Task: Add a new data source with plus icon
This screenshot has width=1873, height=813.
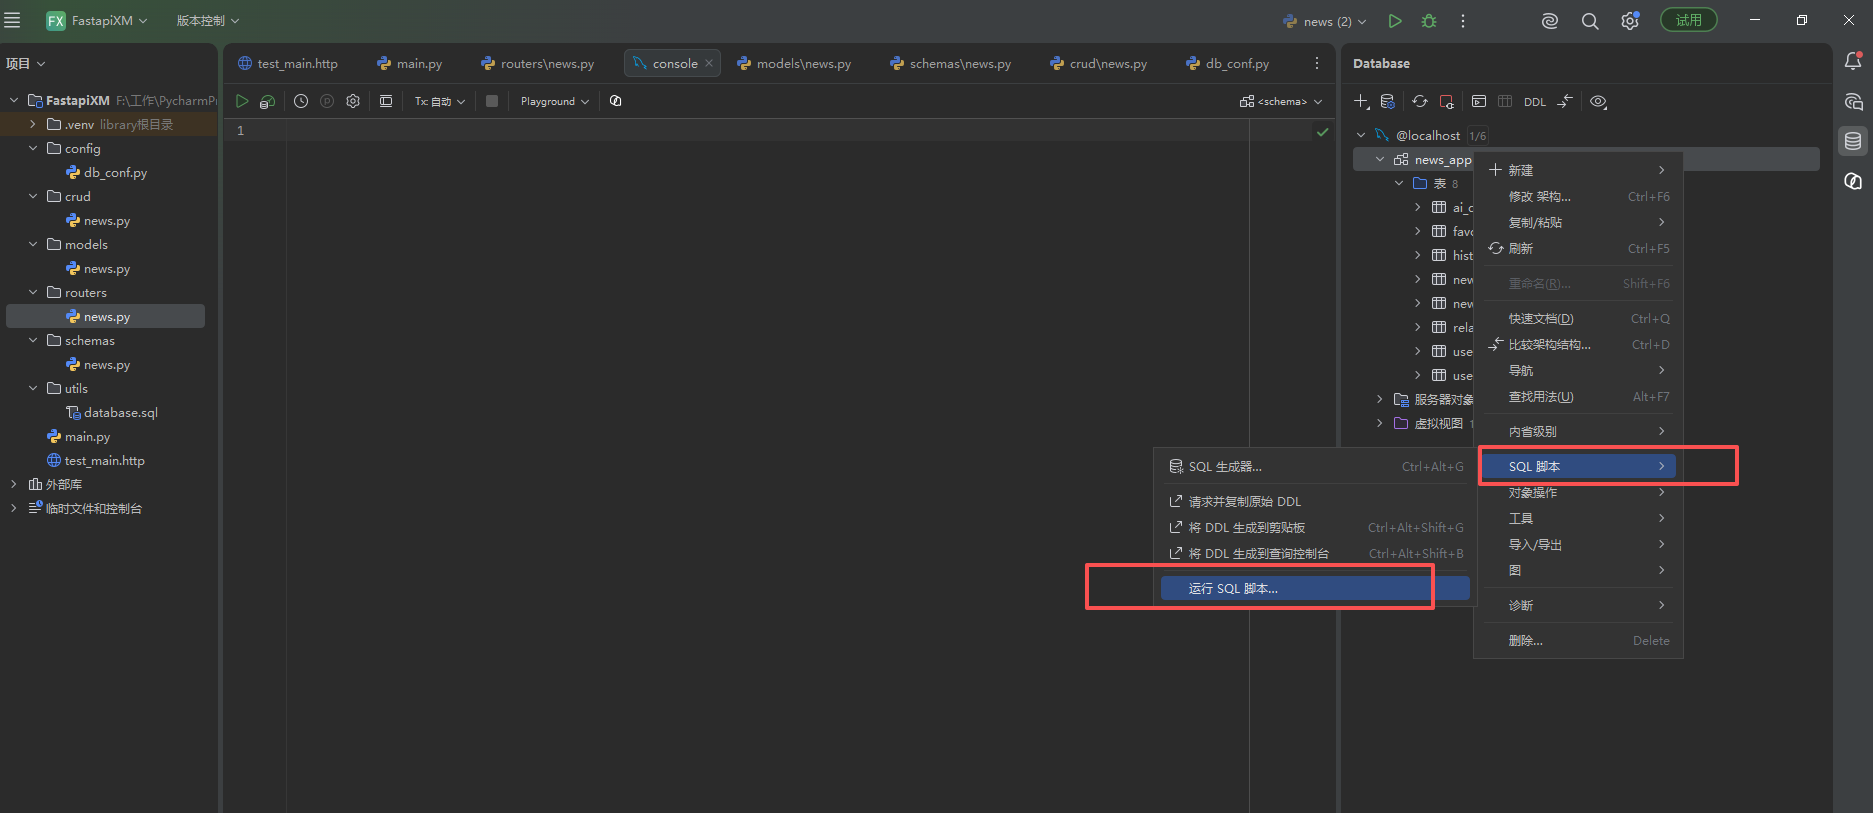Action: coord(1361,101)
